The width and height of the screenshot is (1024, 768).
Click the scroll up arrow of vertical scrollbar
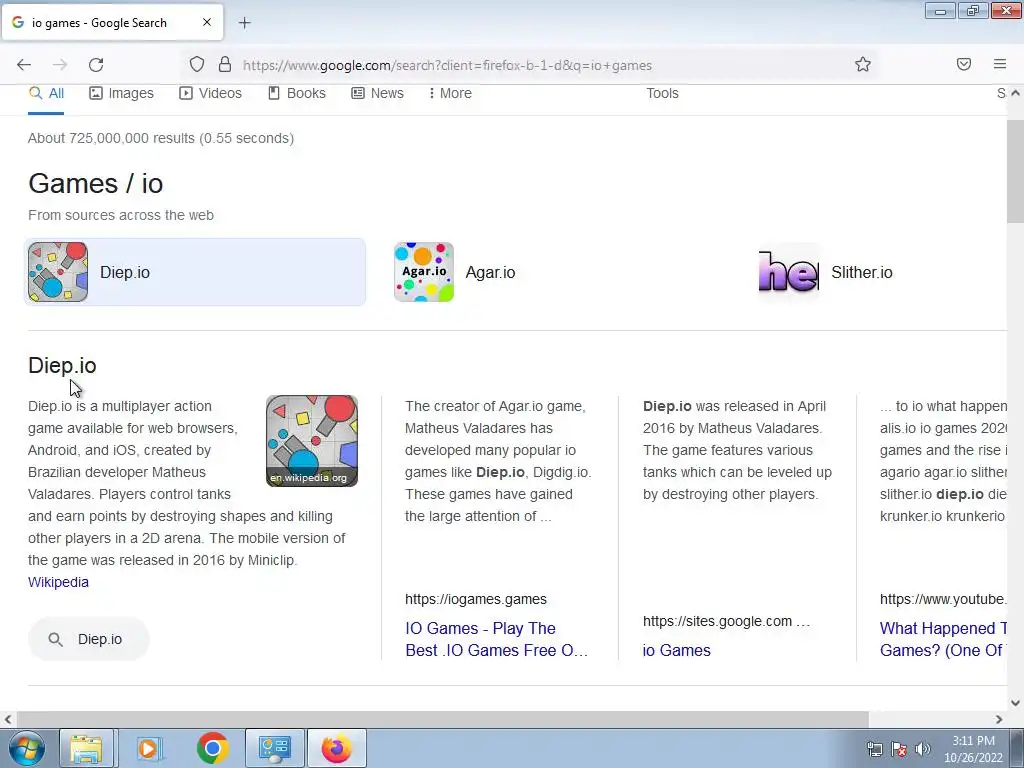(x=1015, y=93)
